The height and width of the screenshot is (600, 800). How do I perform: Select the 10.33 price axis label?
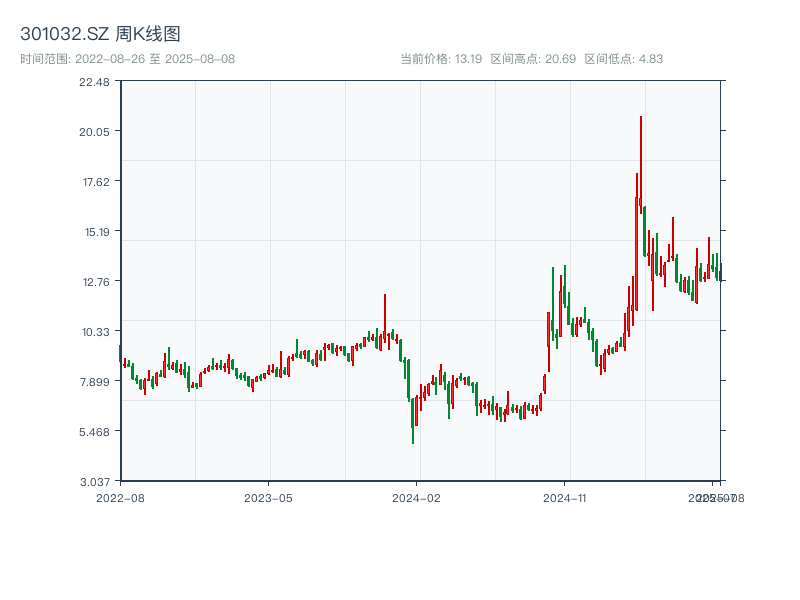(94, 332)
